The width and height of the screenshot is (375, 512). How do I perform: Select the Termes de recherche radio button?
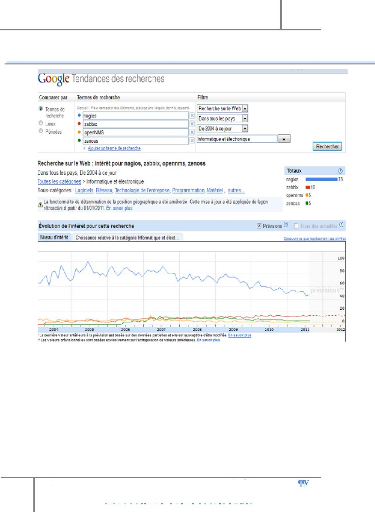[x=41, y=109]
